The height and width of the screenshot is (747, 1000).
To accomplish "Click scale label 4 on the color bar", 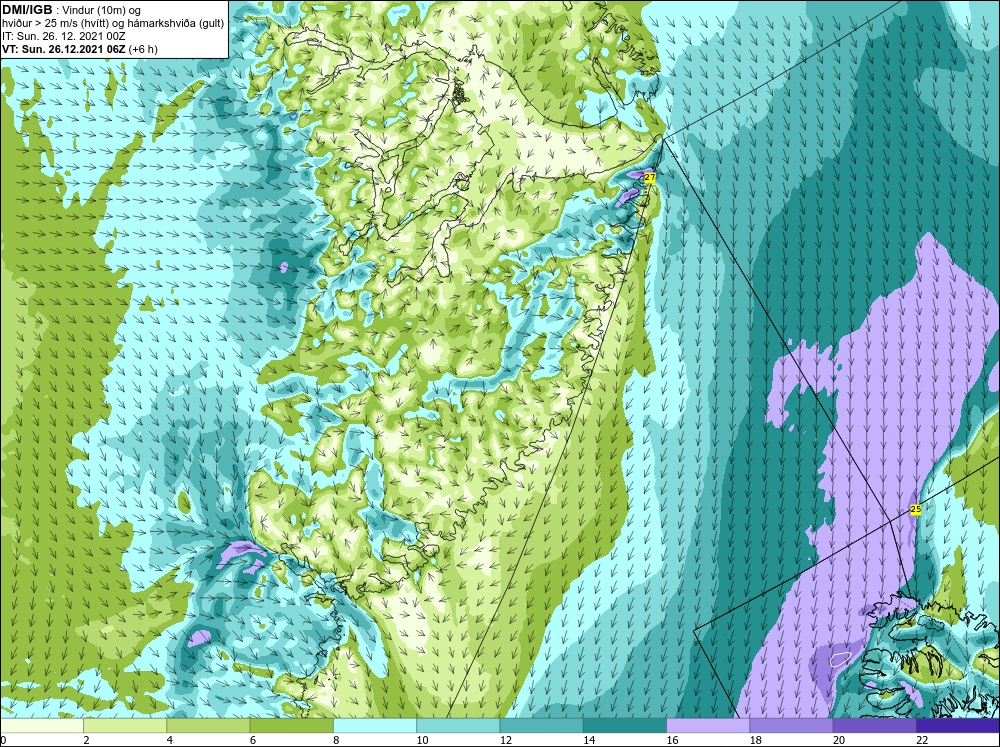I will [x=169, y=740].
